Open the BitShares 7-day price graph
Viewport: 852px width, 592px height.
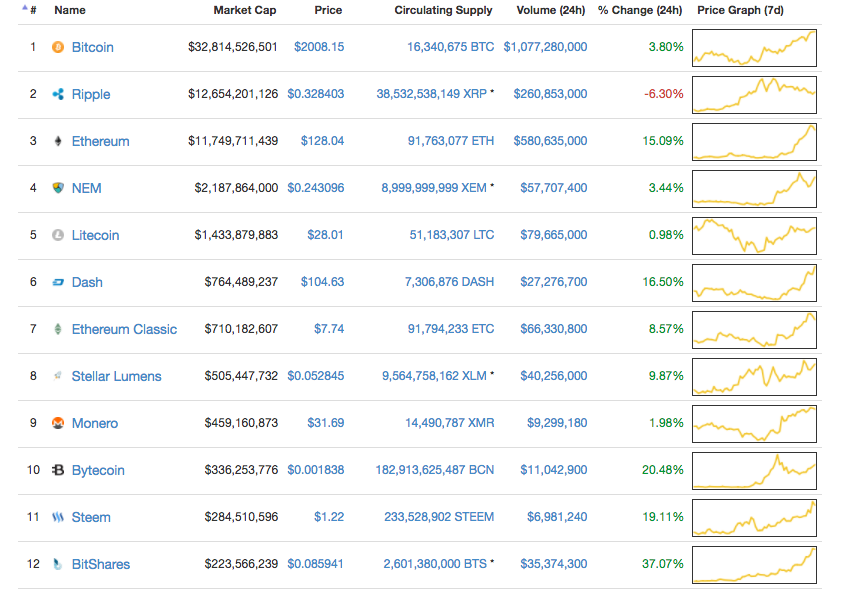[x=754, y=565]
